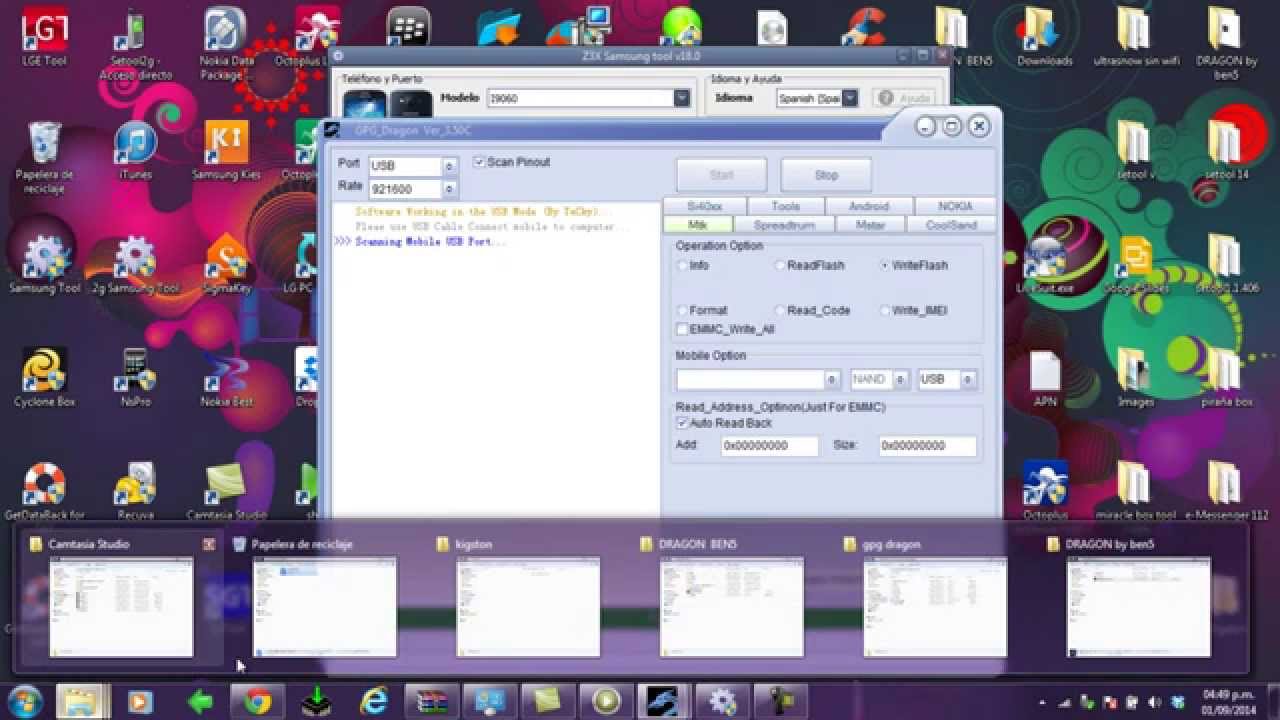Open the 2g Samsung Tool shortcut

[135, 264]
